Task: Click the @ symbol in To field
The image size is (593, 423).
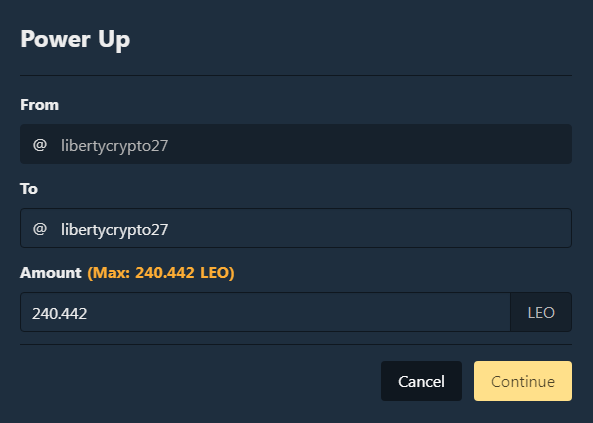Action: click(40, 229)
